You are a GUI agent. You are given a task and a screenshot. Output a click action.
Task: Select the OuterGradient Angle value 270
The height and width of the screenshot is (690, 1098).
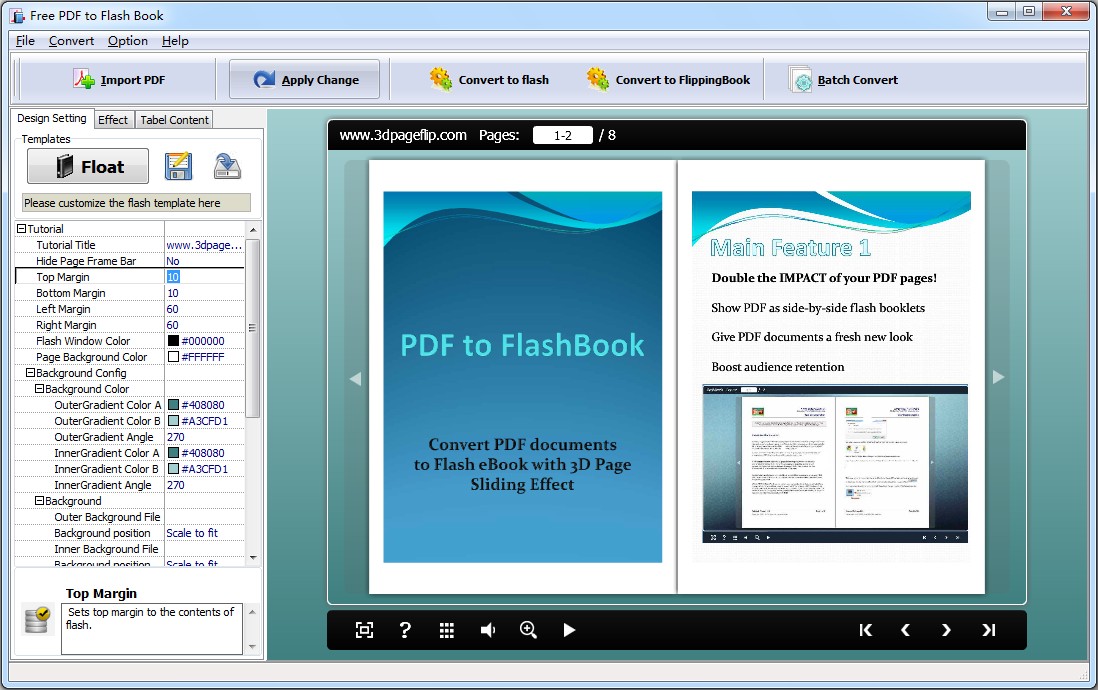[204, 437]
